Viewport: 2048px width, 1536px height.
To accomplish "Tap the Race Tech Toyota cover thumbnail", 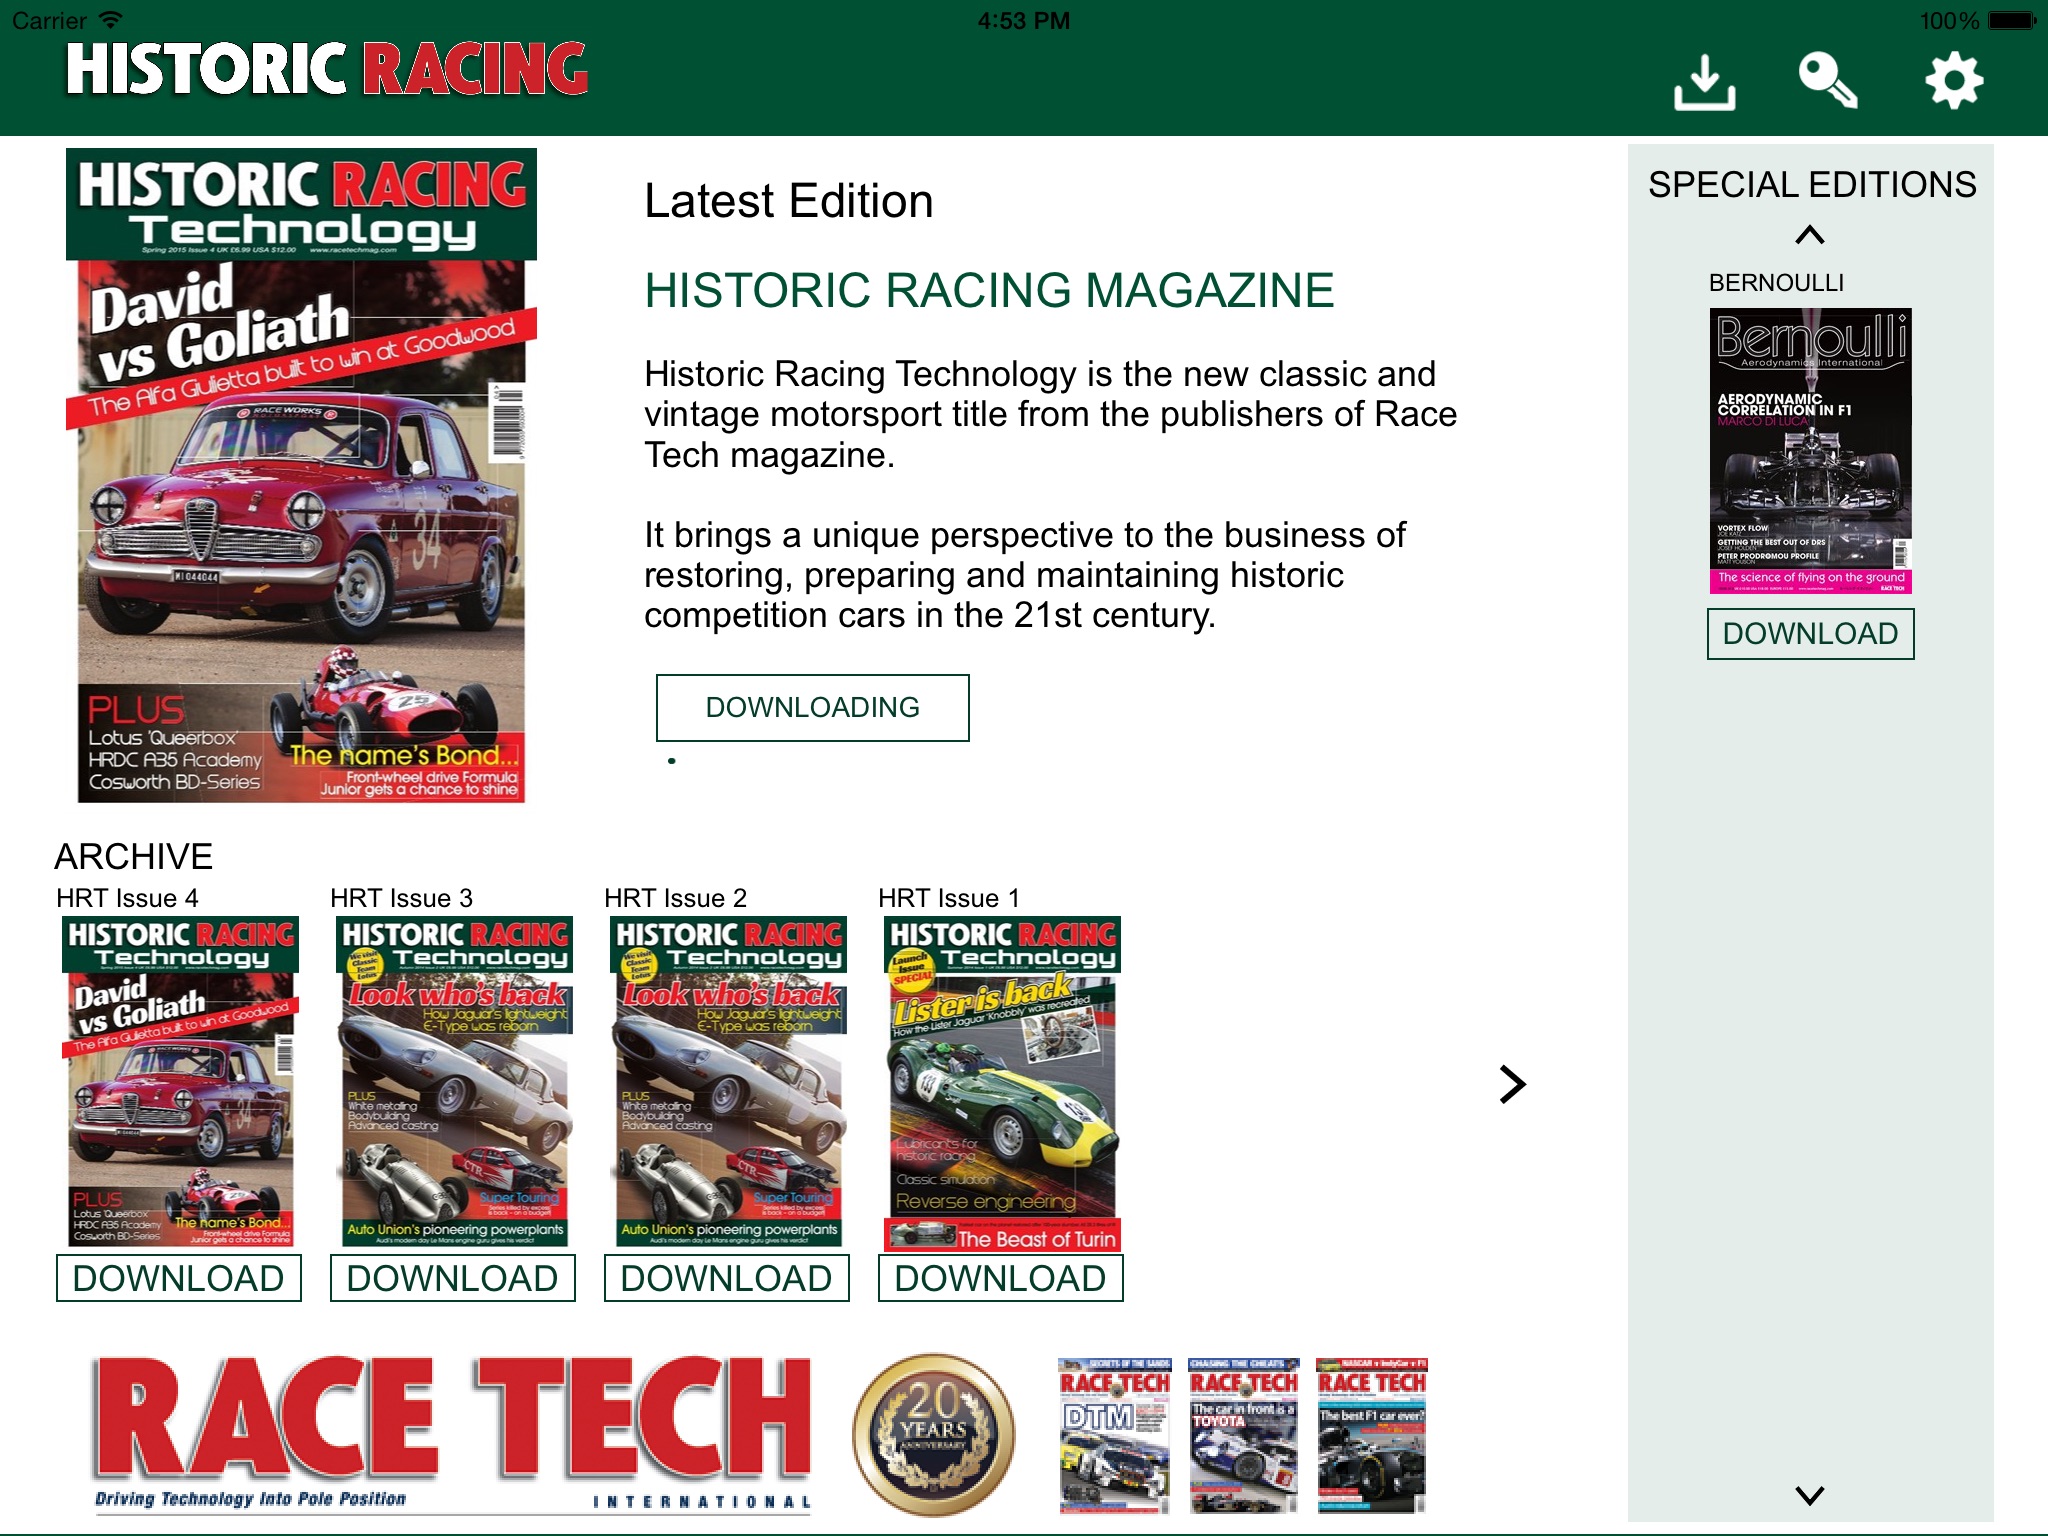I will pyautogui.click(x=1243, y=1435).
